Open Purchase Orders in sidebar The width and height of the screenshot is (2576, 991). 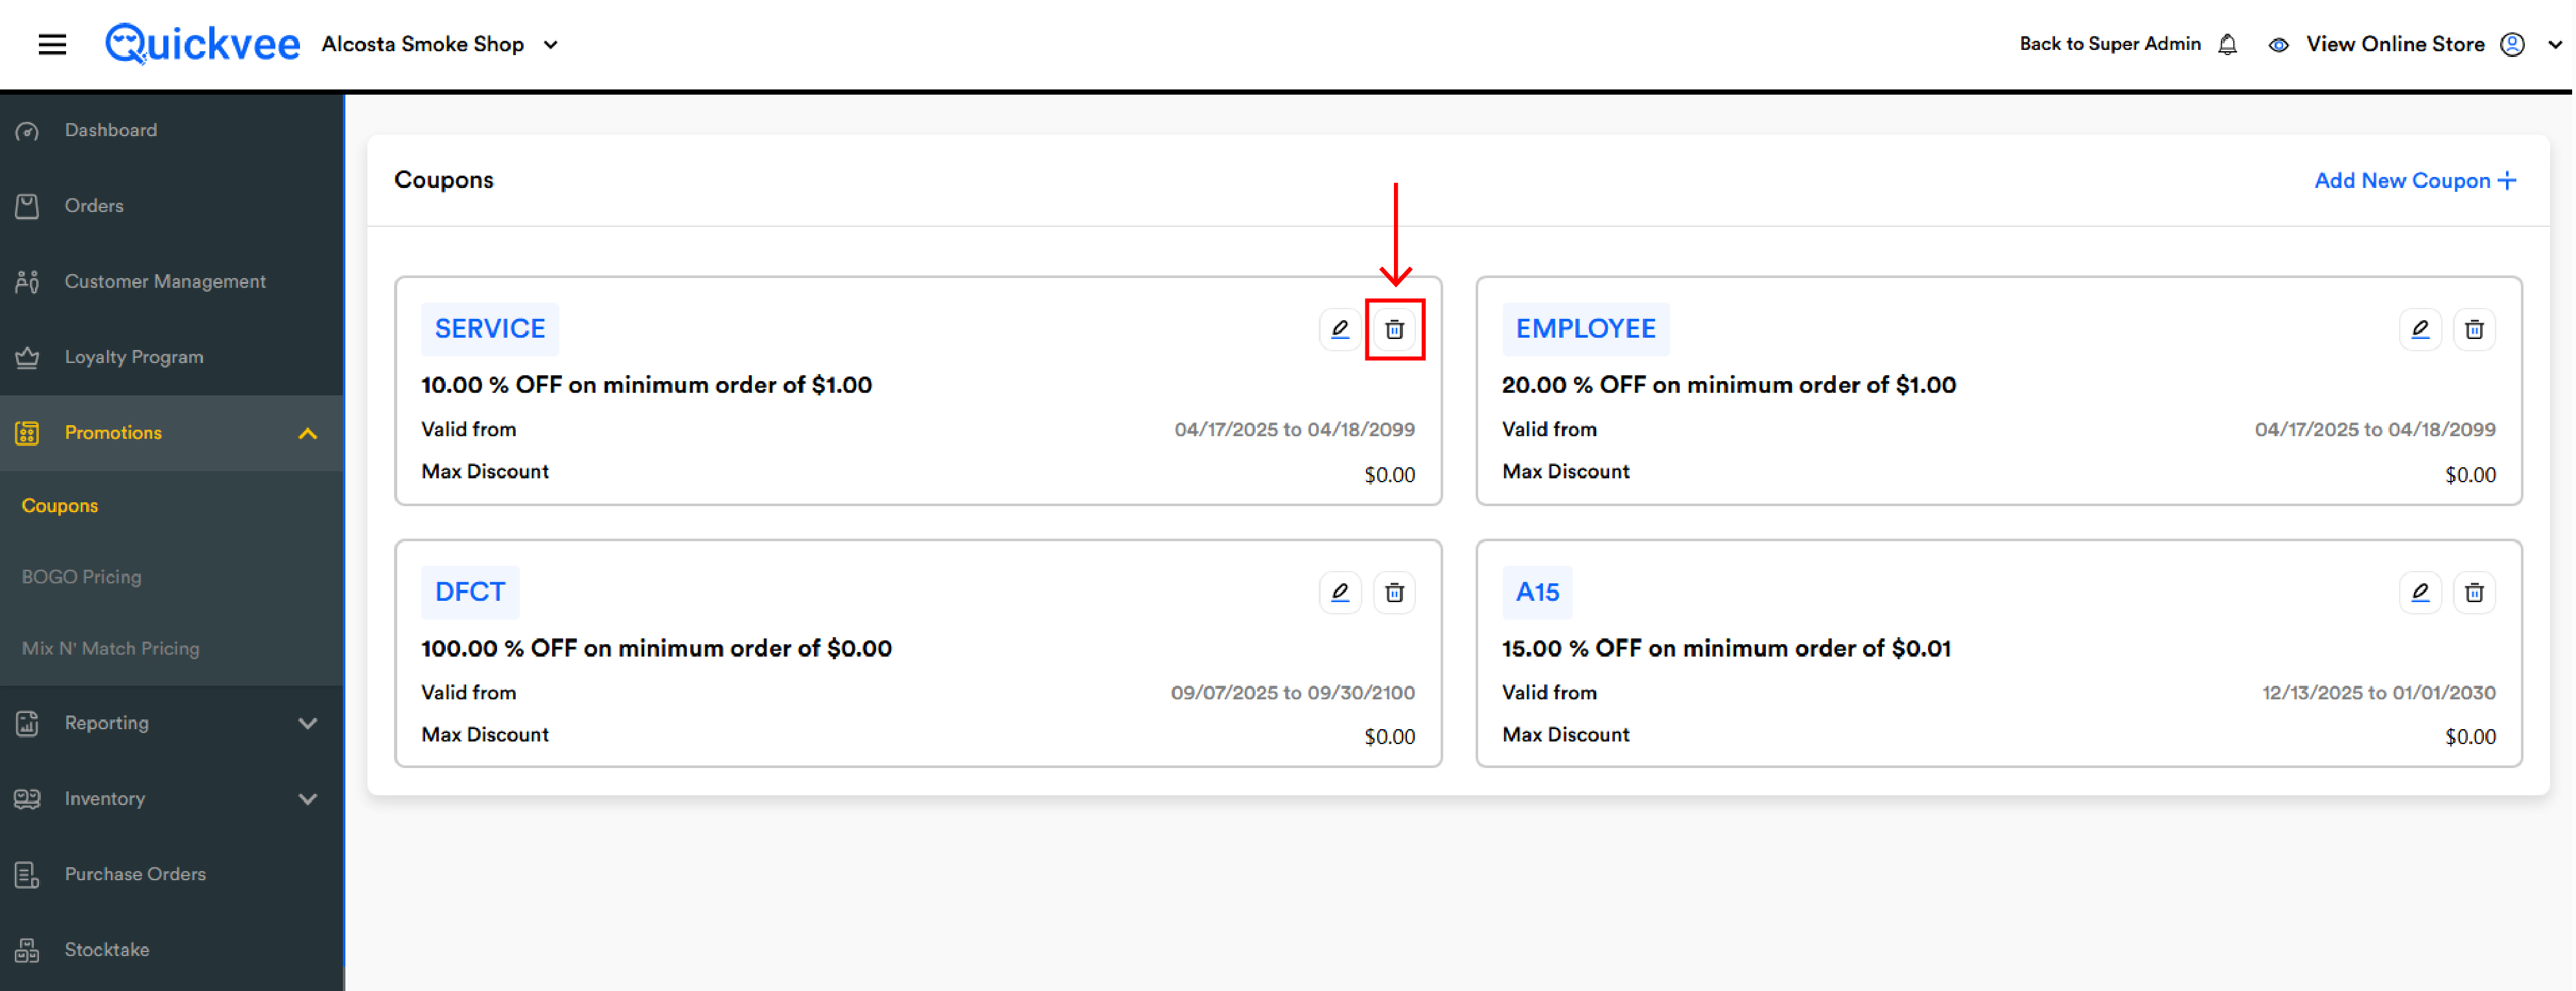(135, 874)
